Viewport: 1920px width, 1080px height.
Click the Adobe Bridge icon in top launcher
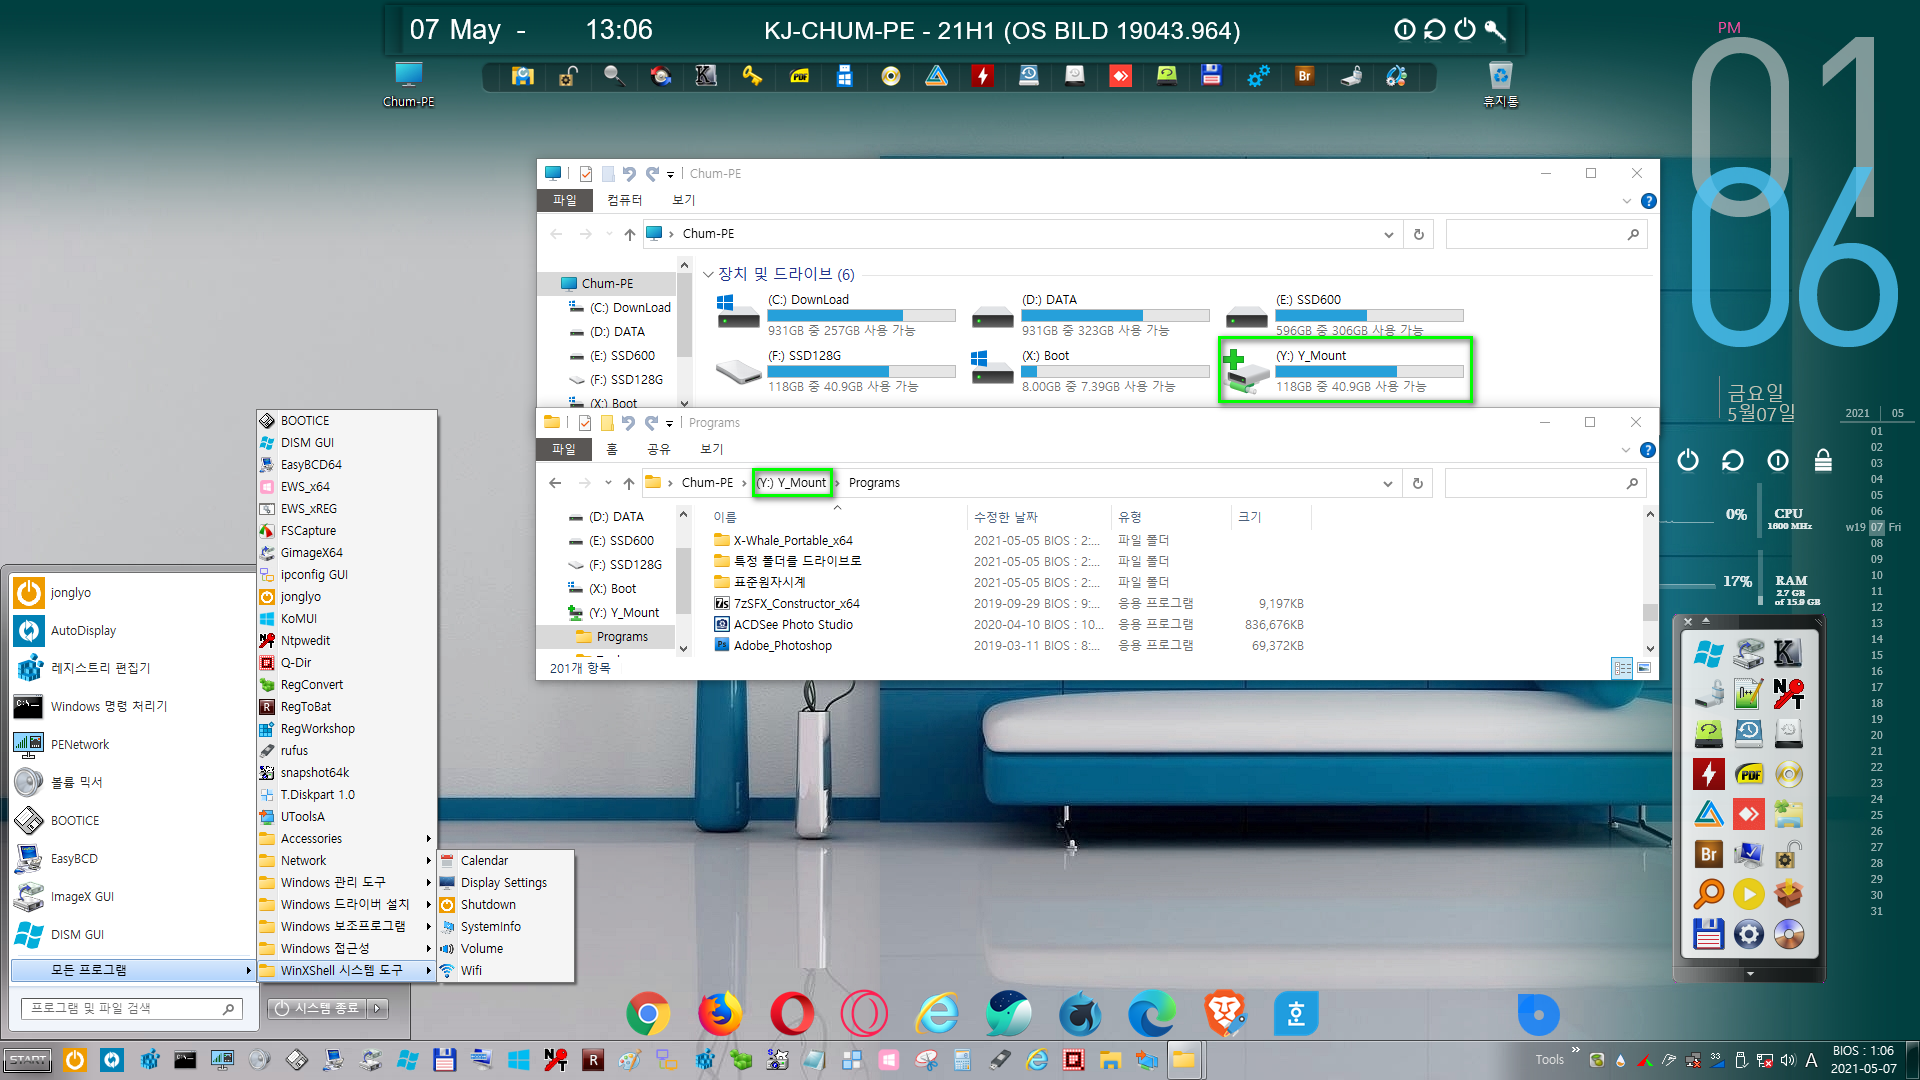(1304, 76)
